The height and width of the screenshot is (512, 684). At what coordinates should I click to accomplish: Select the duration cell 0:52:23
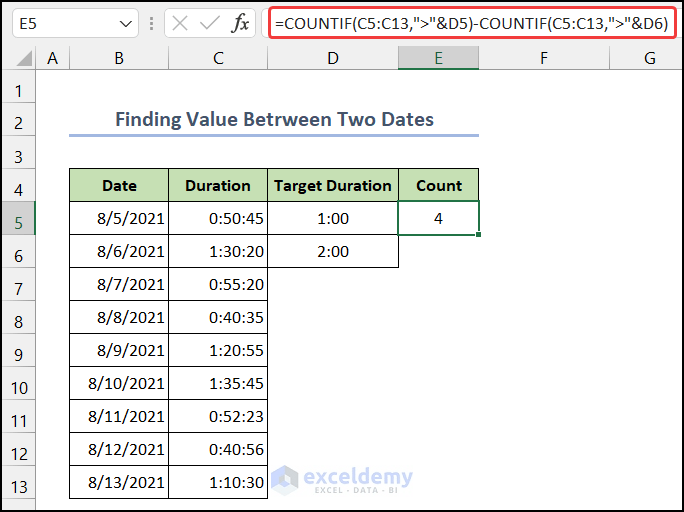pos(218,416)
